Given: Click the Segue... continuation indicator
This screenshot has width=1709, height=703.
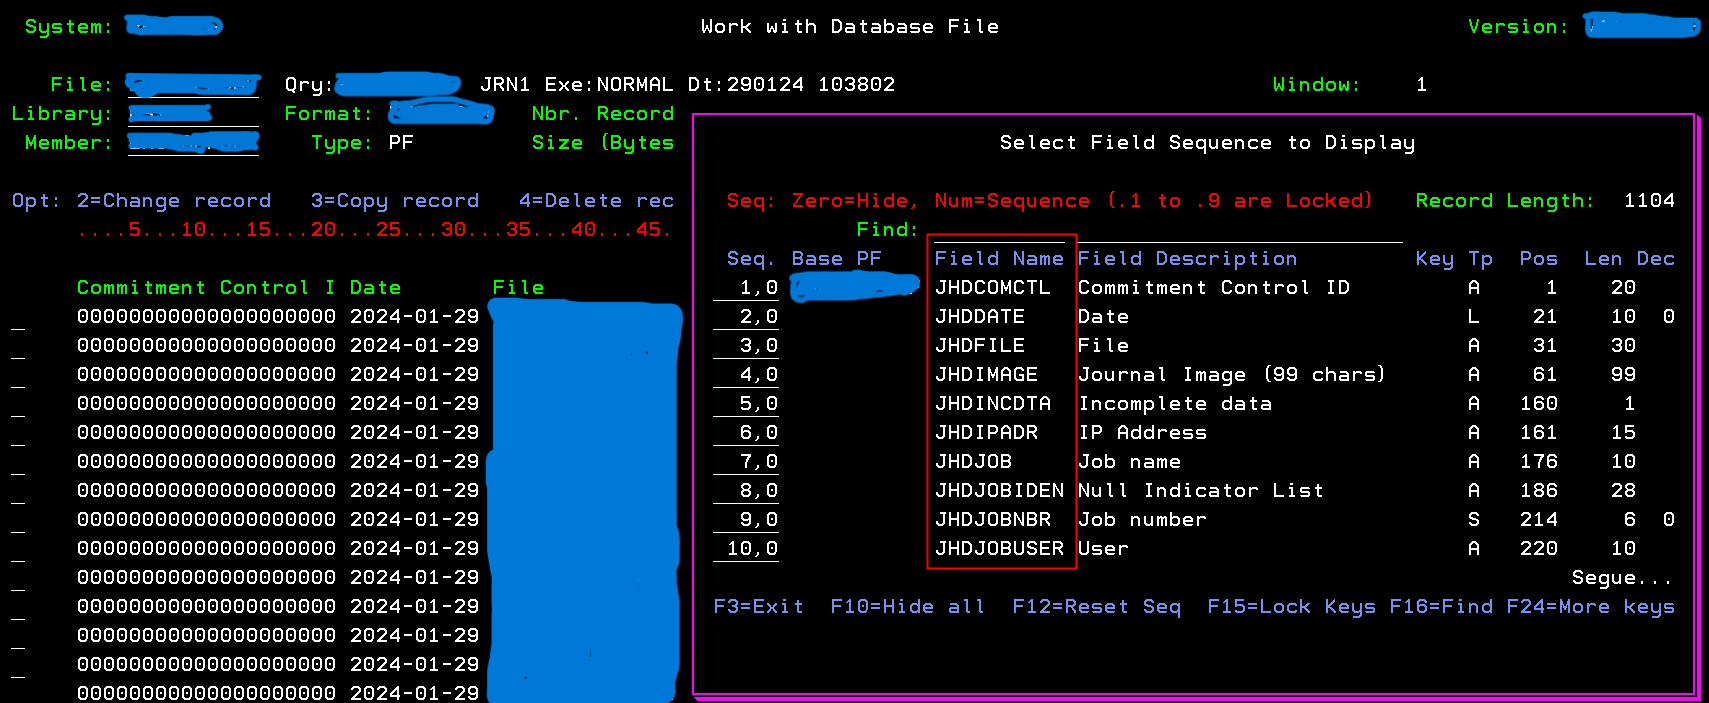Looking at the screenshot, I should coord(1621,578).
